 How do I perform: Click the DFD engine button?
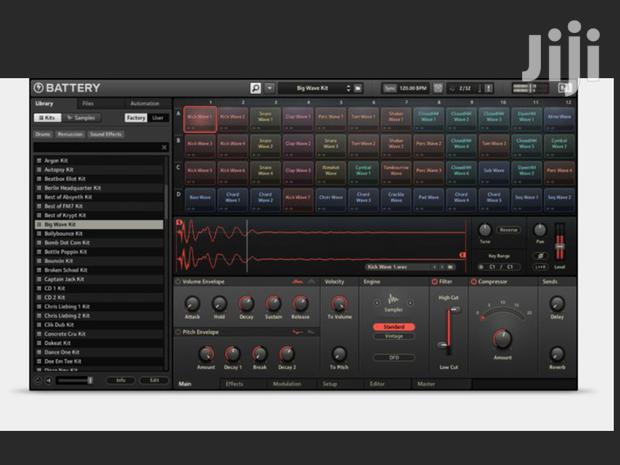(x=394, y=357)
